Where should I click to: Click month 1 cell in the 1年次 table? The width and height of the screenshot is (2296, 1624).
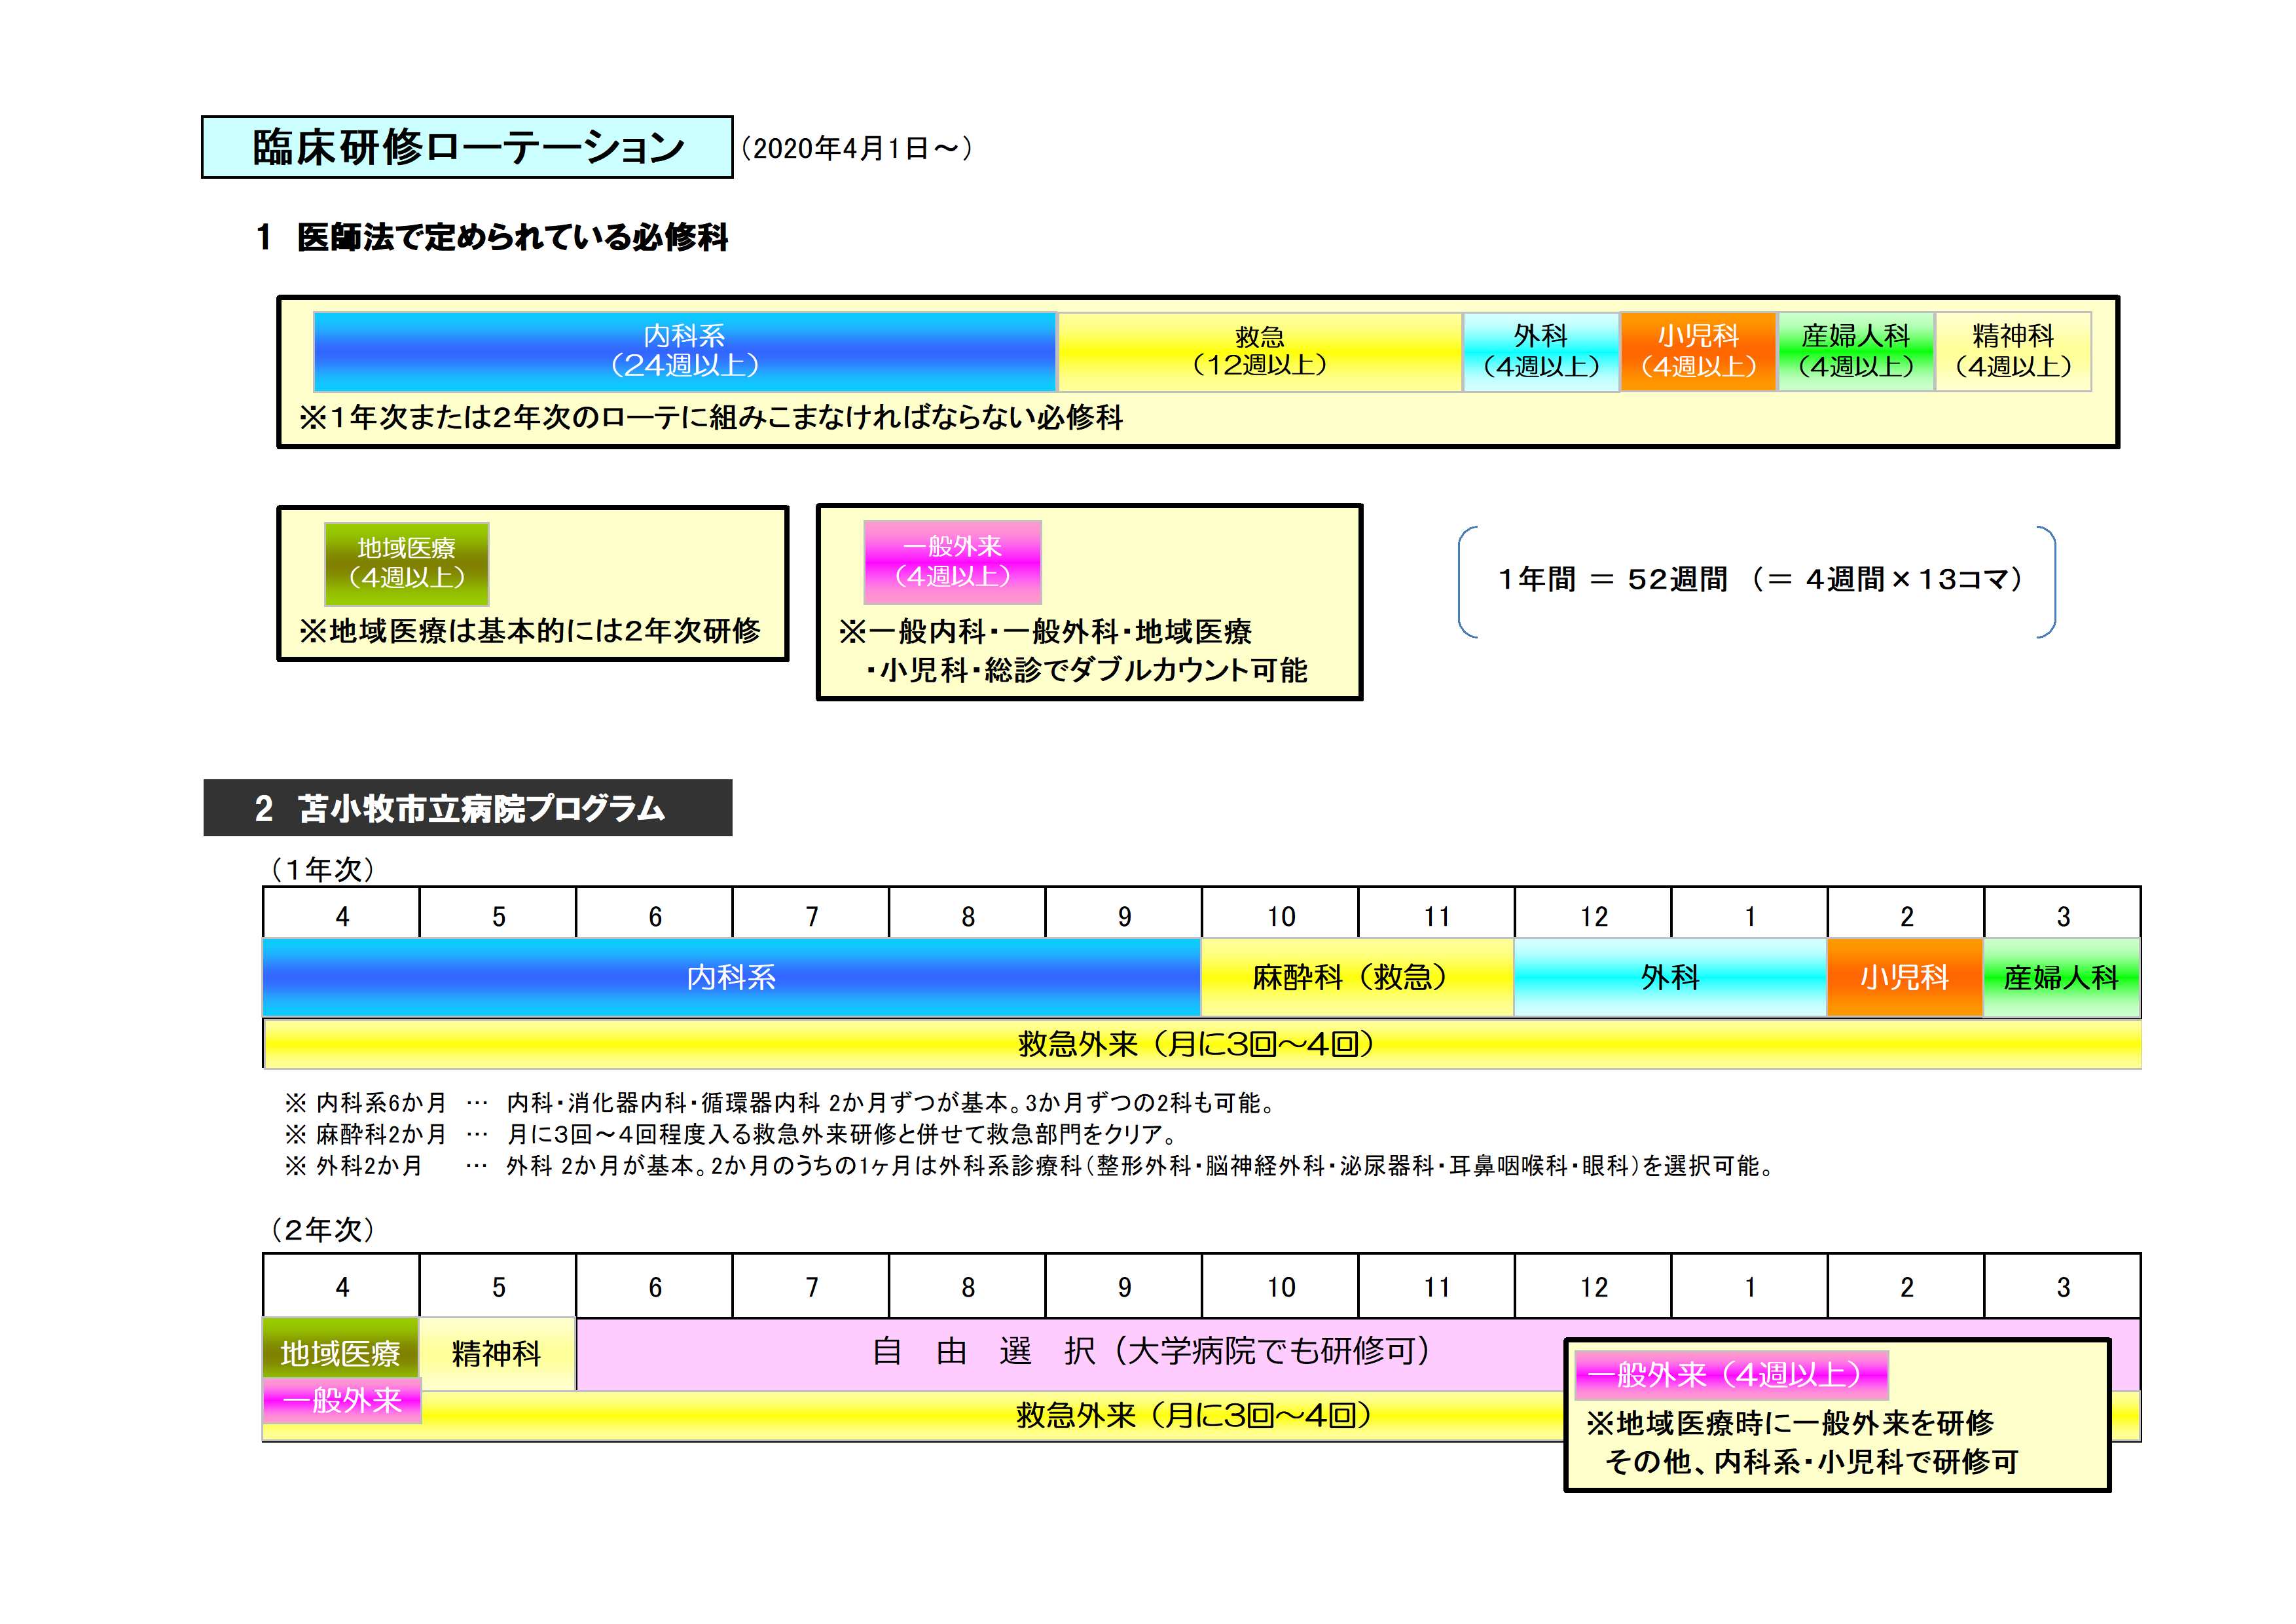point(1750,913)
